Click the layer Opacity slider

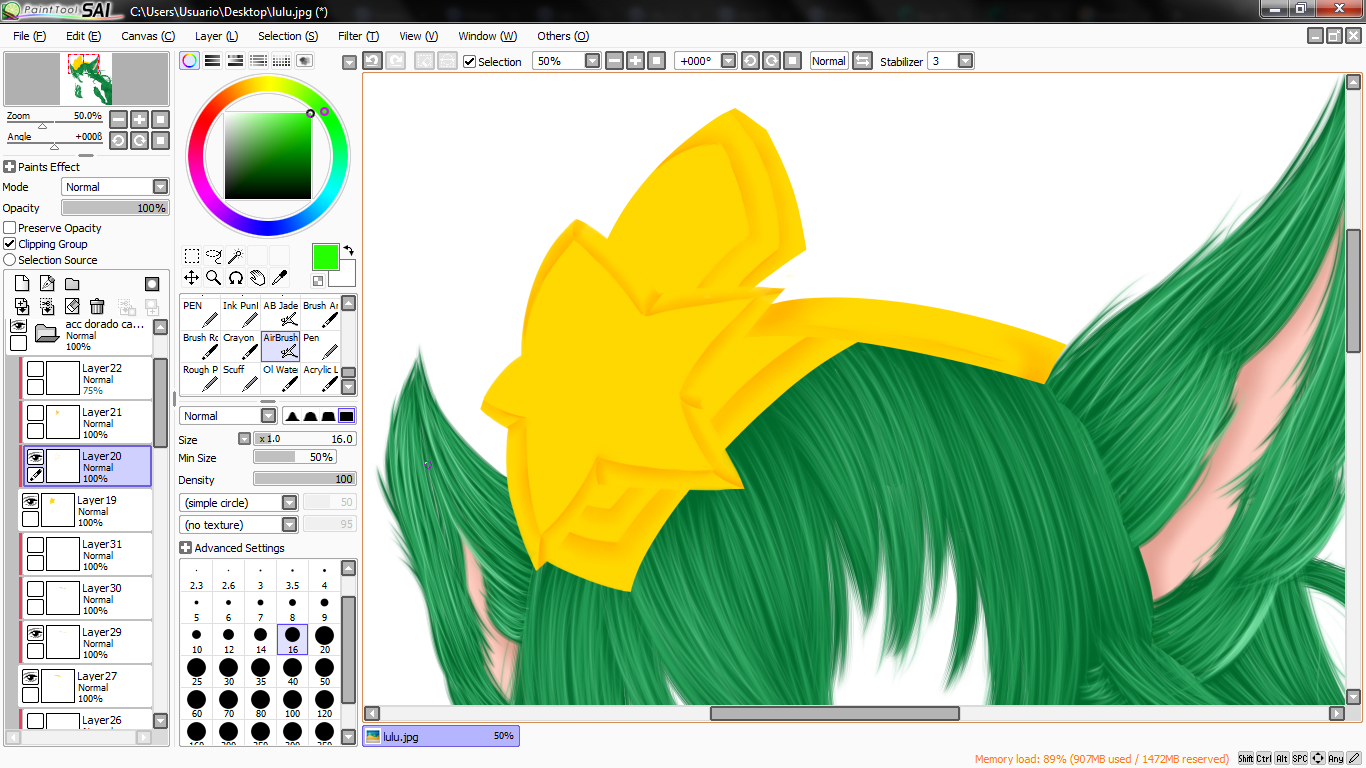(x=116, y=208)
